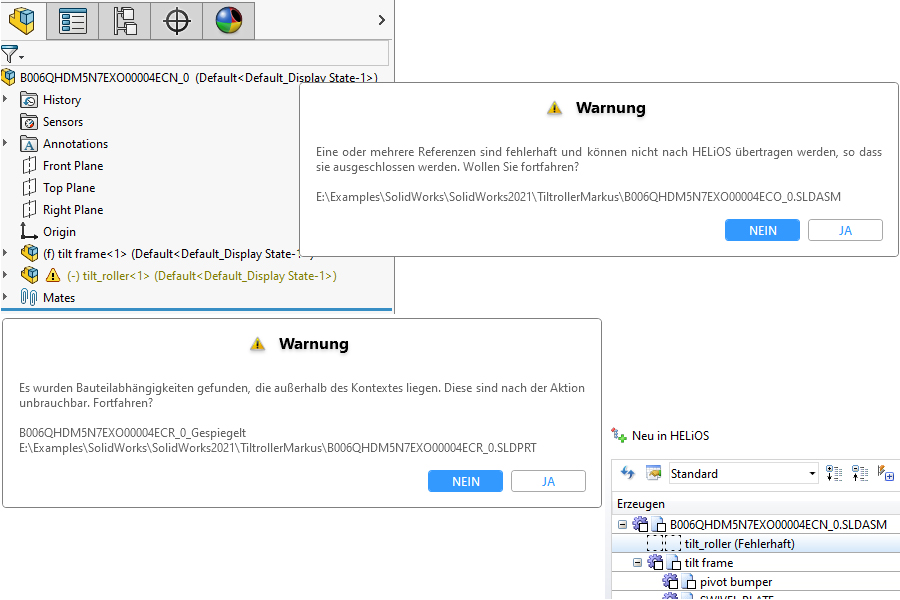Viewport: 900px width, 600px height.
Task: Select the Top Plane tree item
Action: tap(69, 188)
